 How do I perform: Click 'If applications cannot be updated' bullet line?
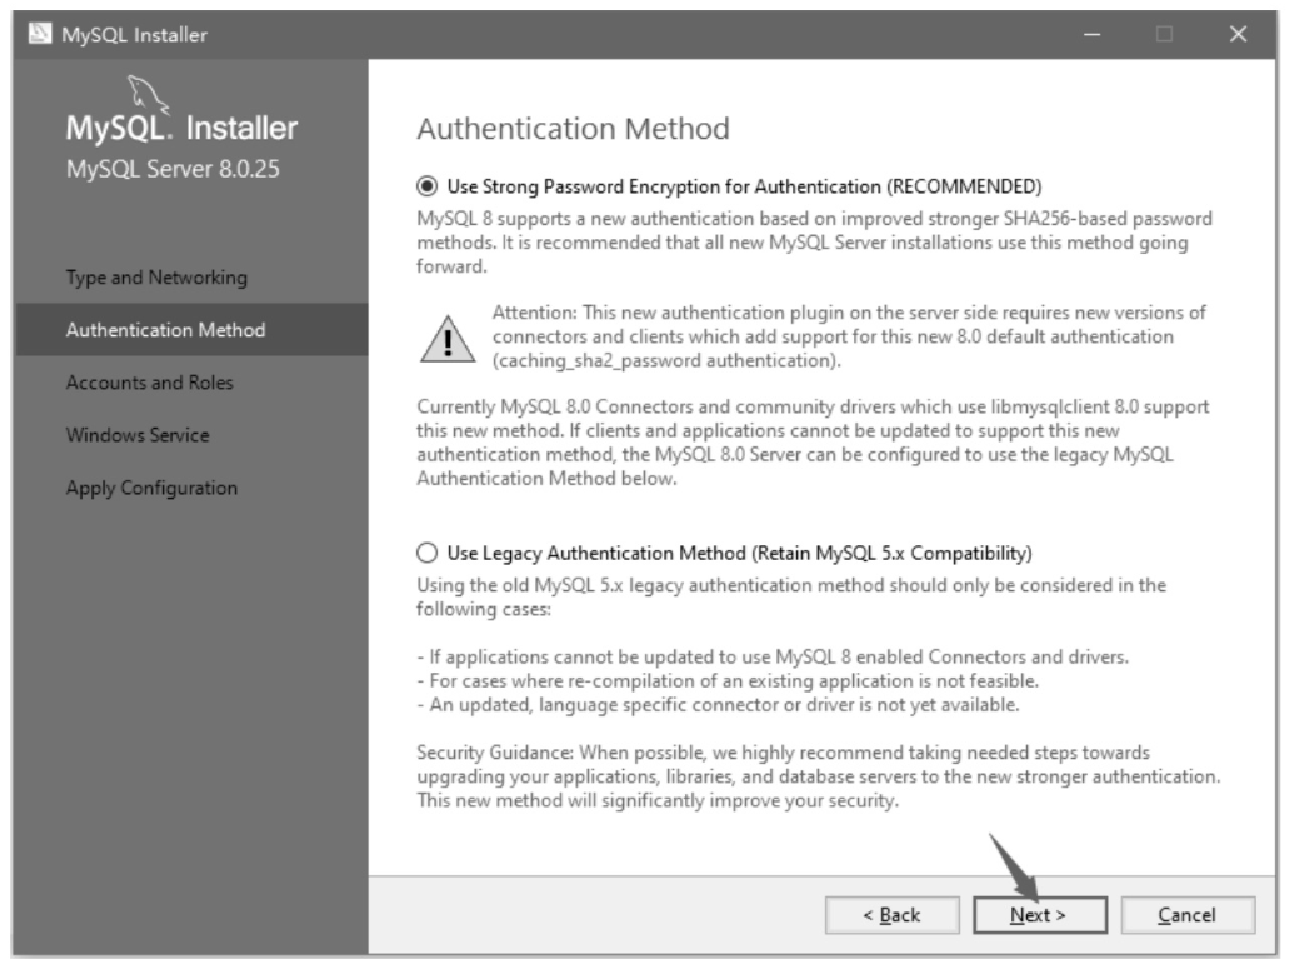pyautogui.click(x=772, y=657)
